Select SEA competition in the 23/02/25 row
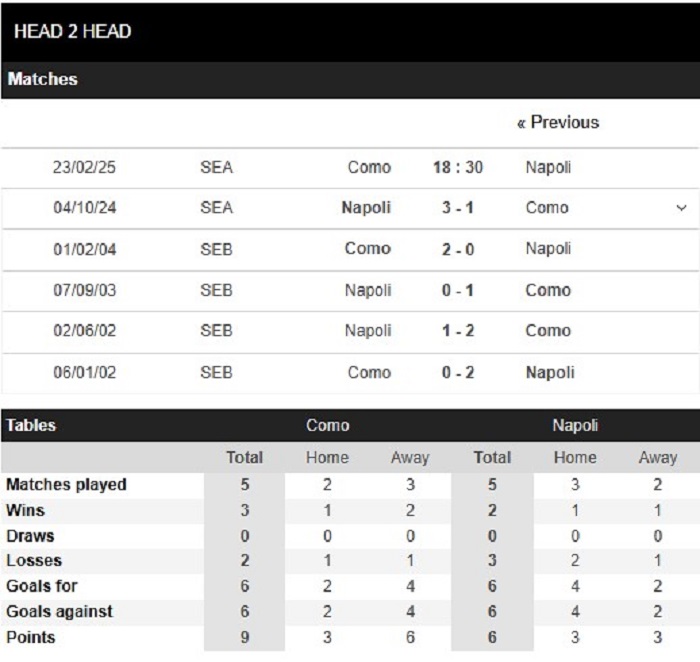This screenshot has height=662, width=700. pos(217,167)
